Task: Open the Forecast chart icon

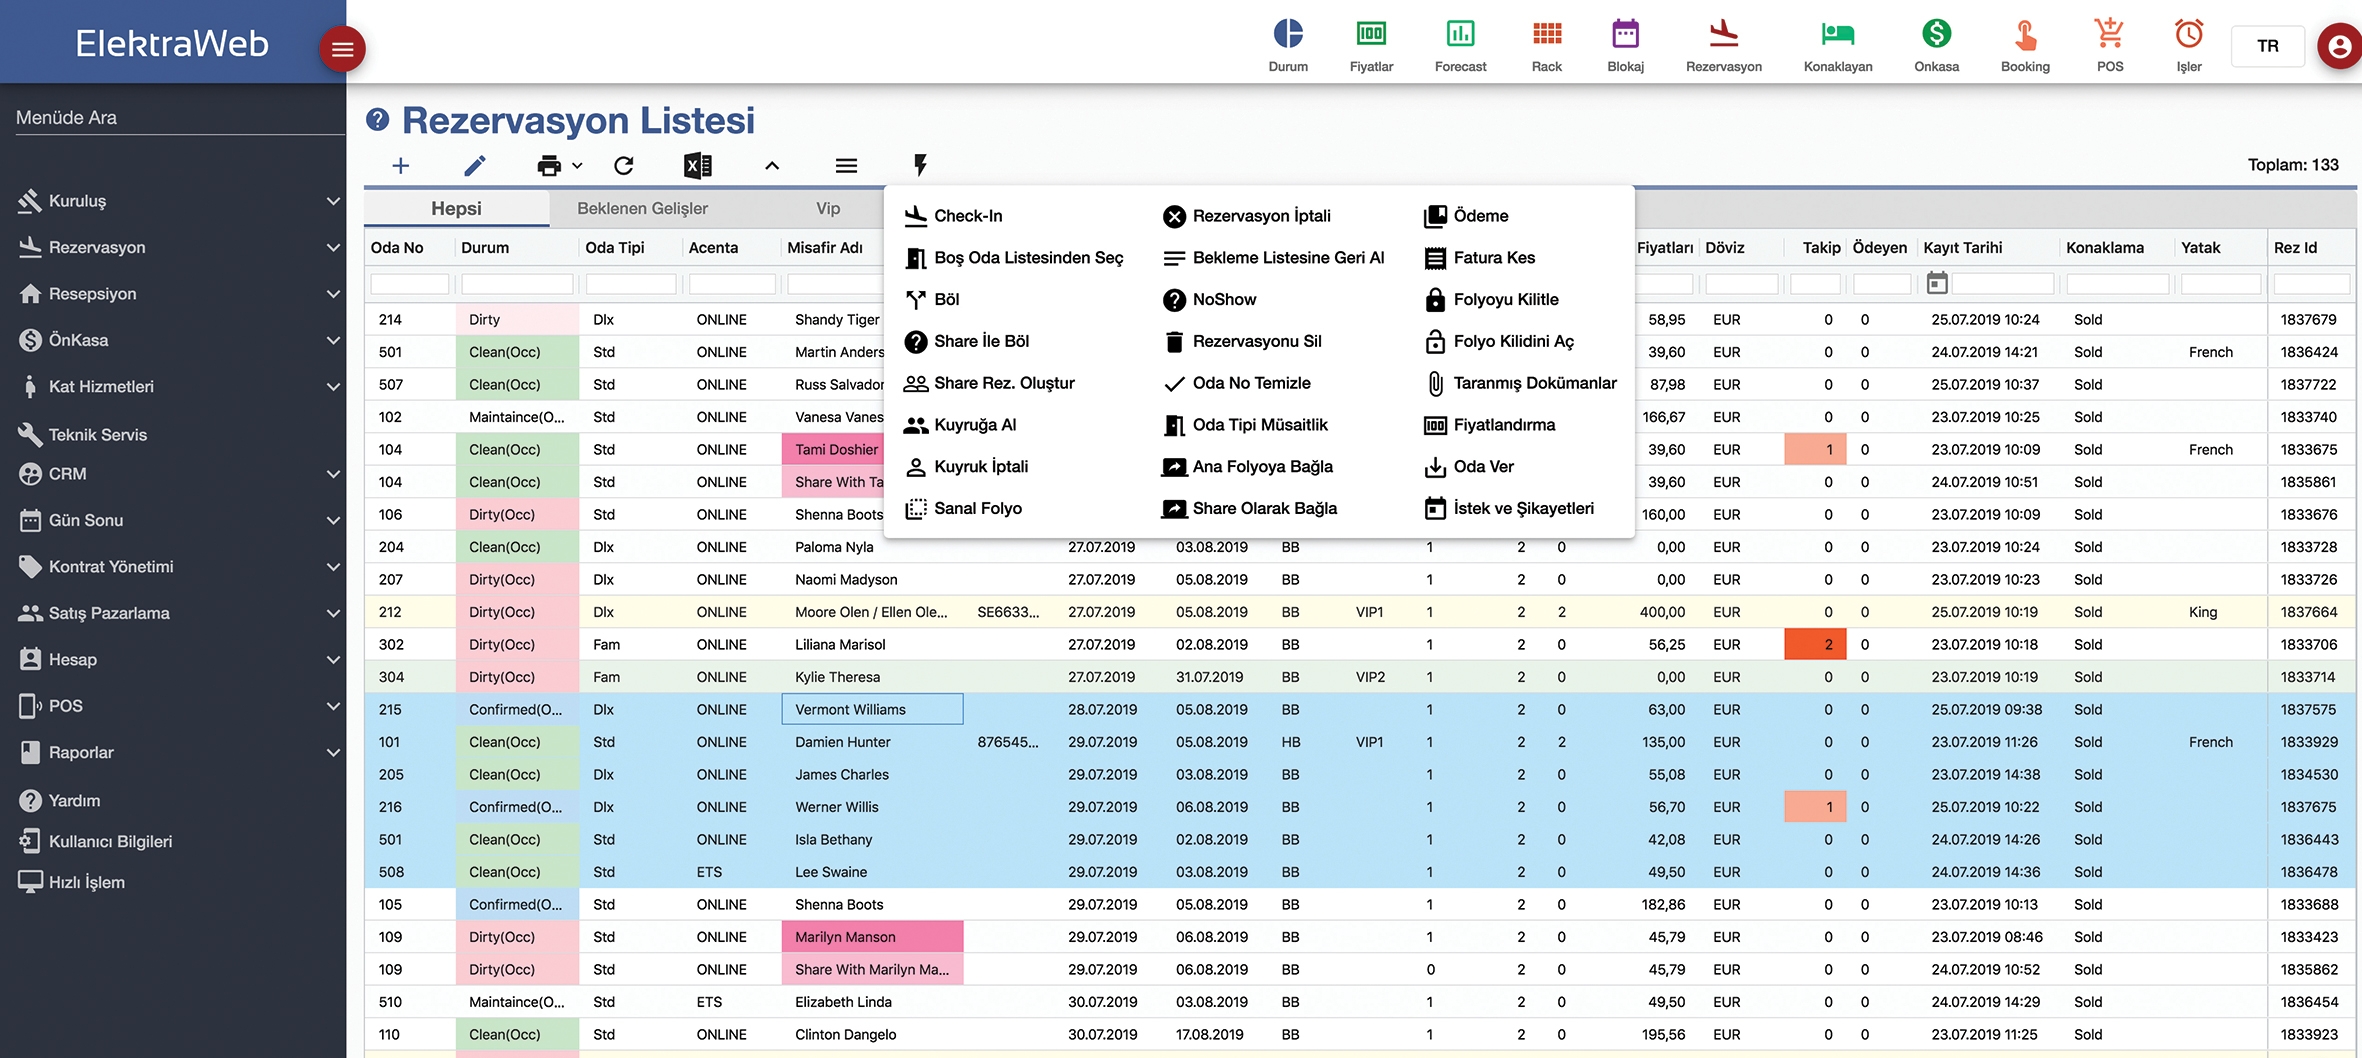Action: click(x=1459, y=35)
